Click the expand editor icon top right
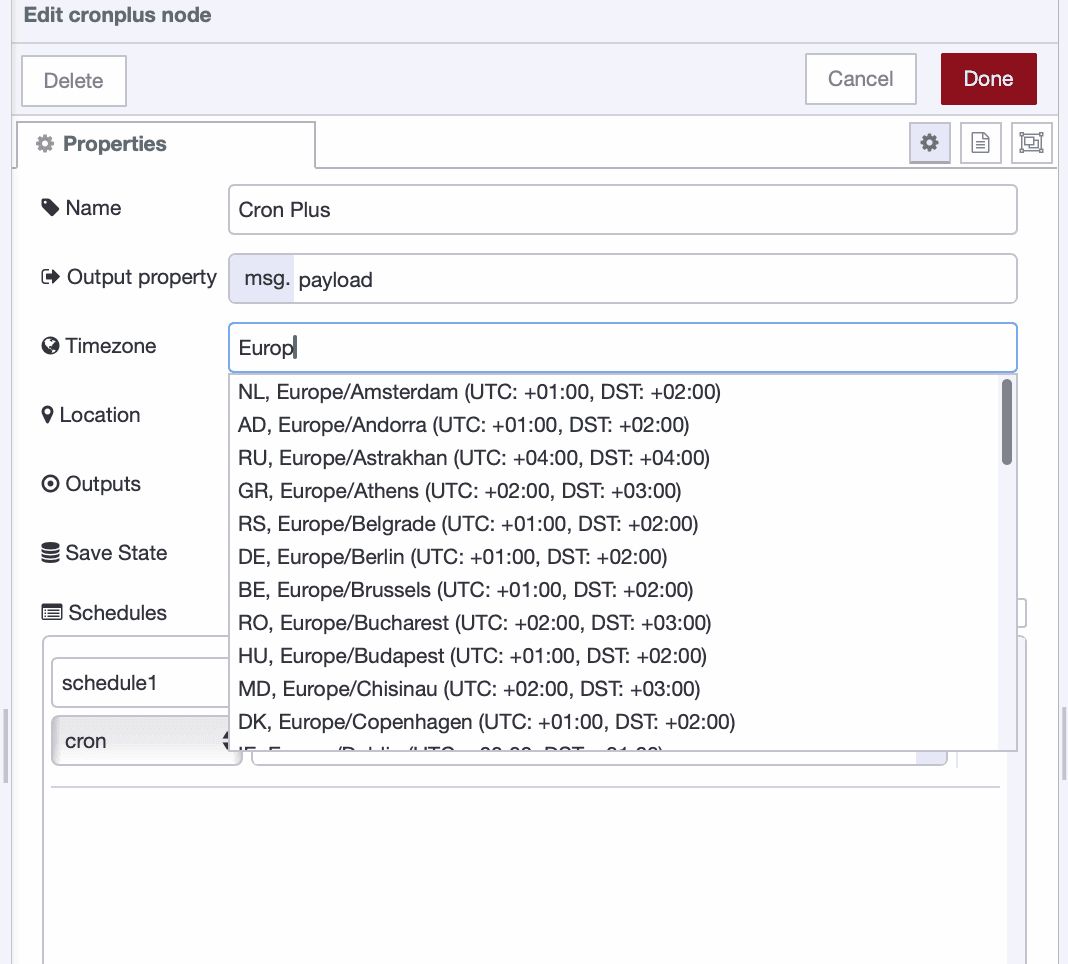The image size is (1068, 964). tap(1031, 142)
